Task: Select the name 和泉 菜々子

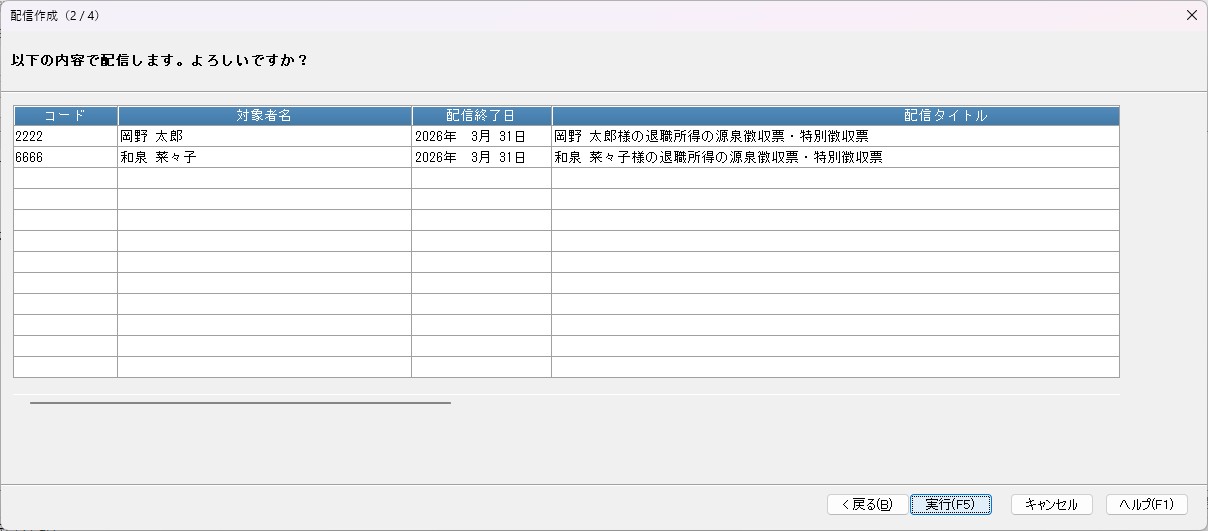Action: point(264,157)
